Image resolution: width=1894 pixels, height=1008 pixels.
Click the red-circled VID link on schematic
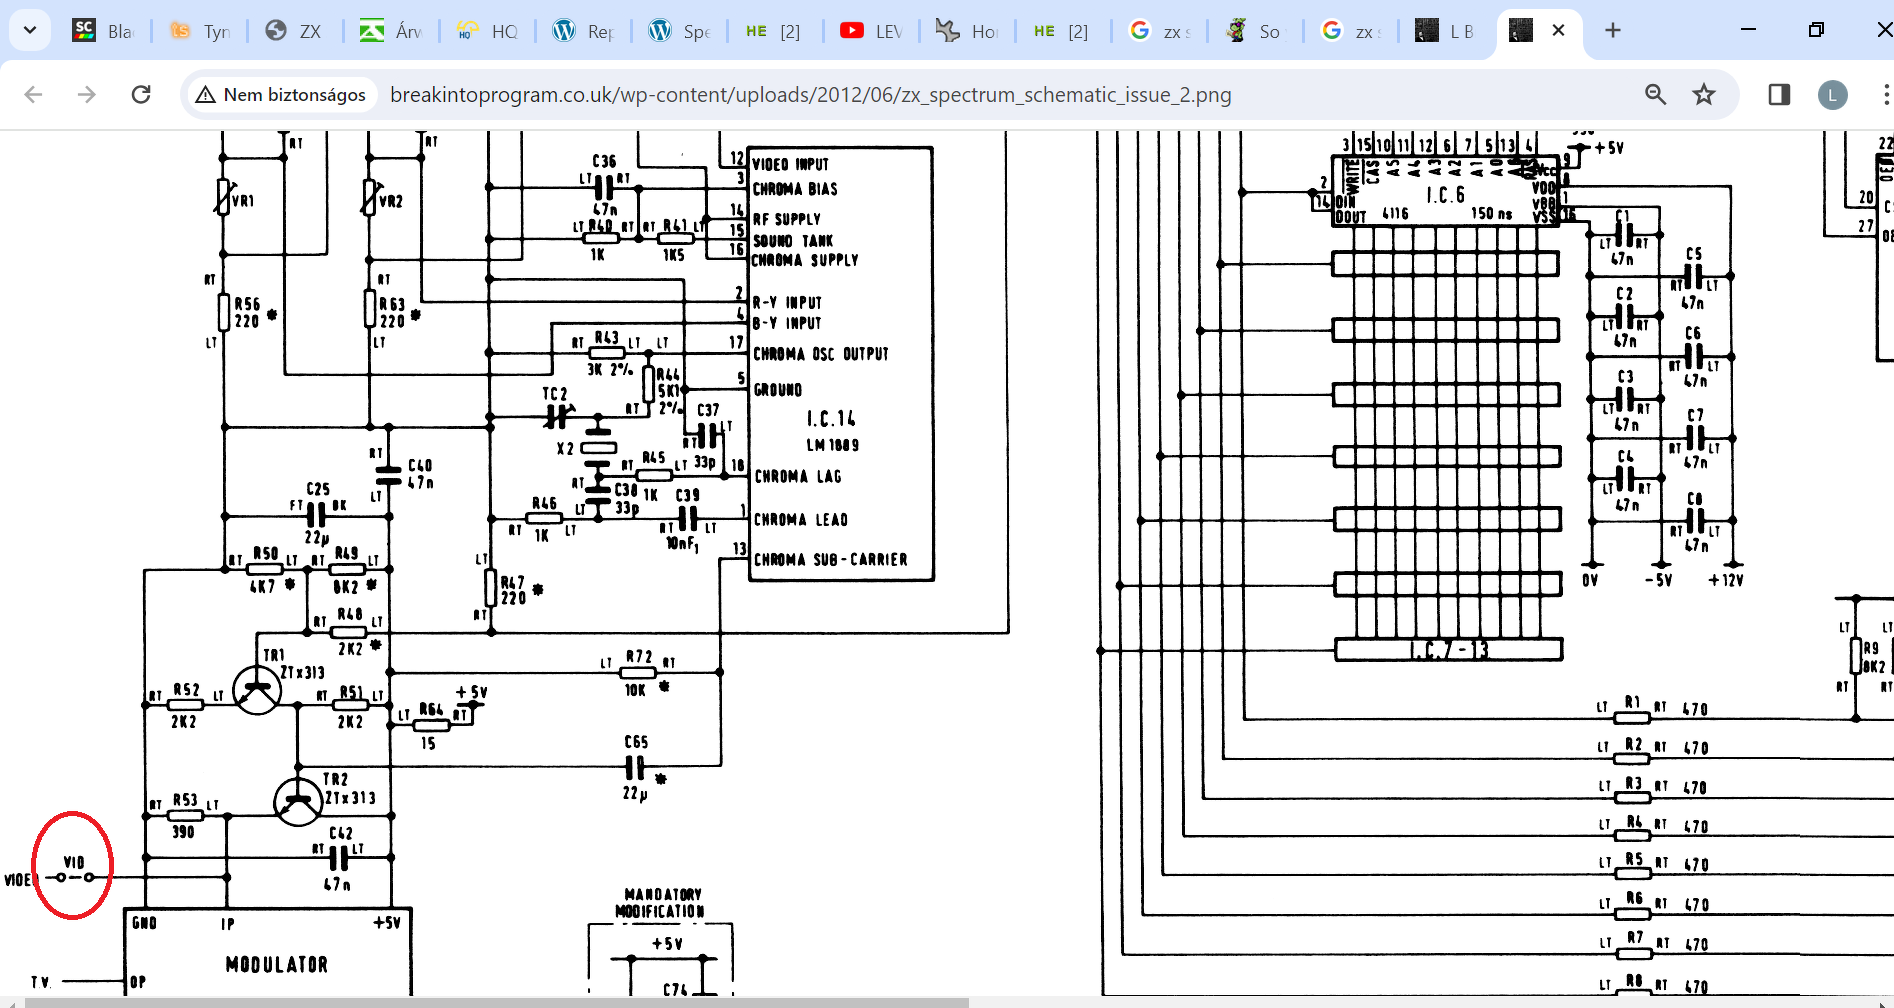coord(74,876)
